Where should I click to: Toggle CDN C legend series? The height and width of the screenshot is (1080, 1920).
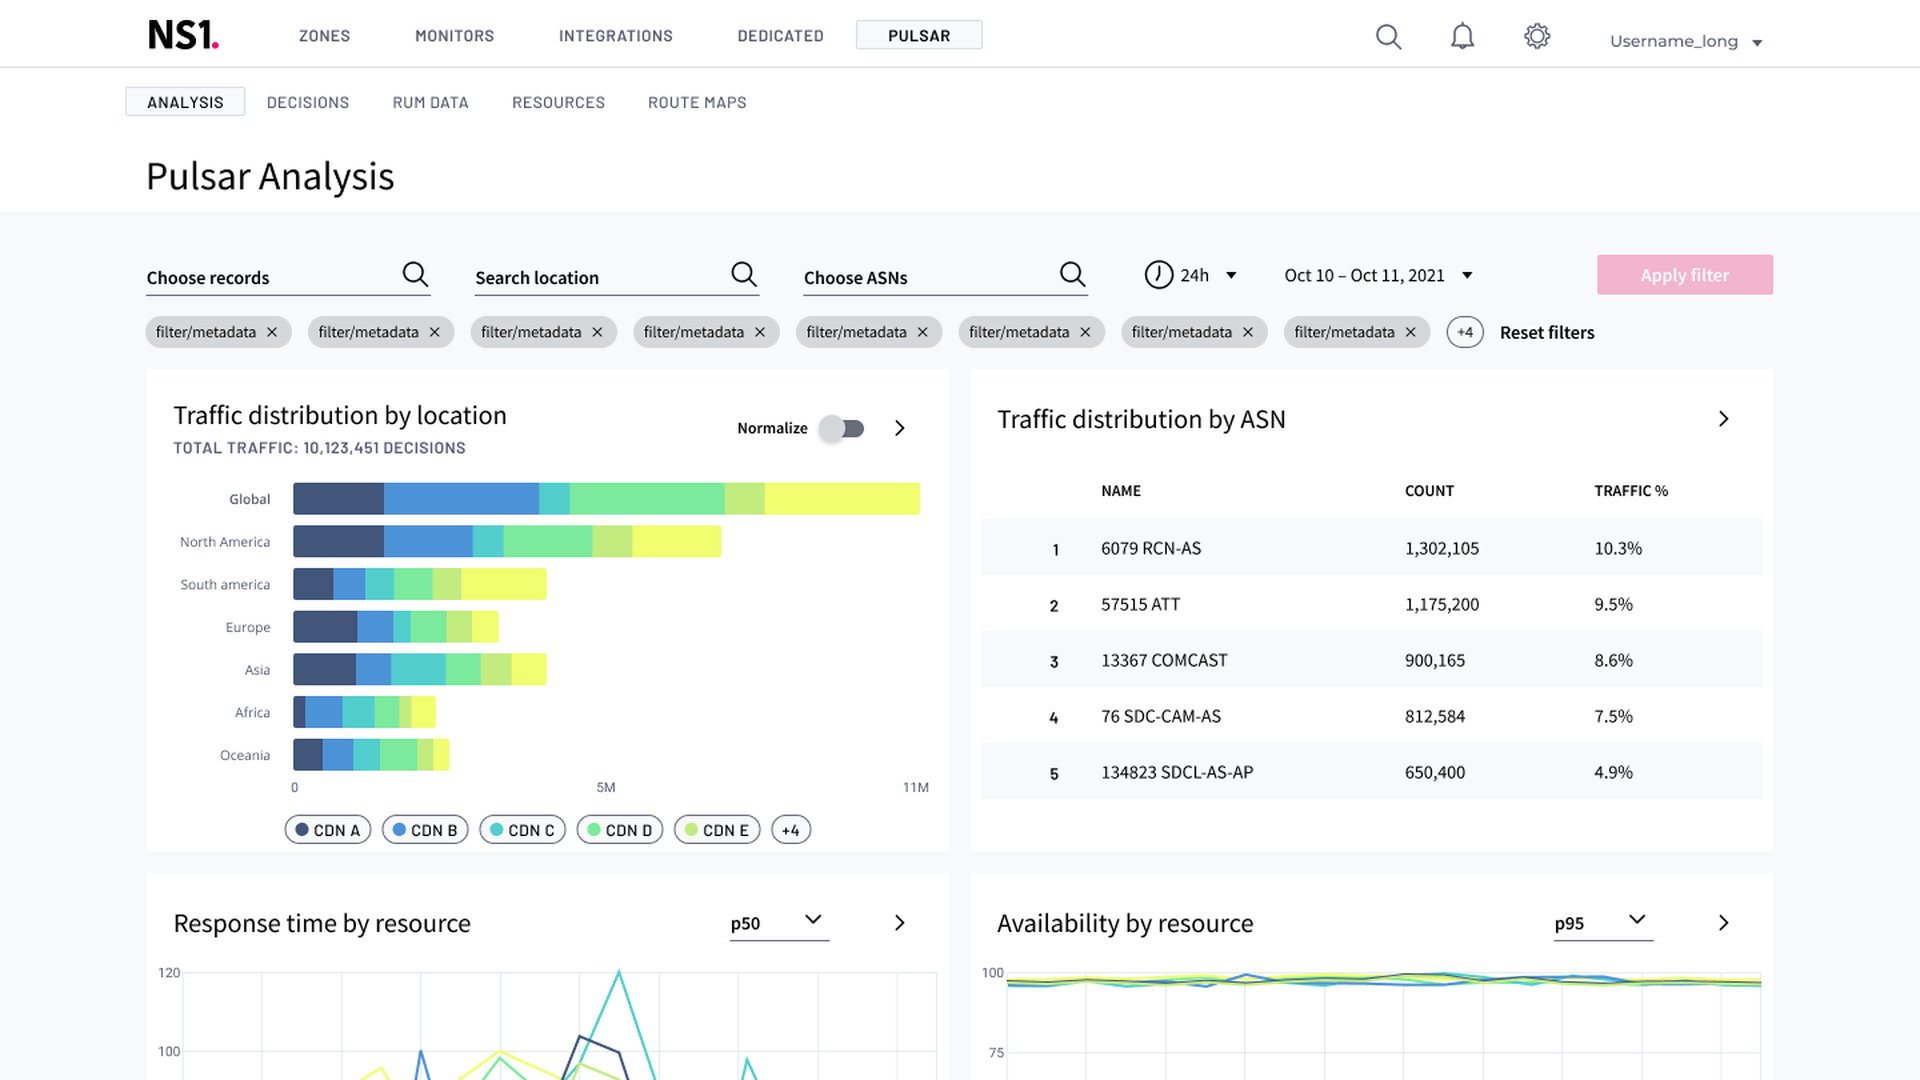tap(523, 830)
